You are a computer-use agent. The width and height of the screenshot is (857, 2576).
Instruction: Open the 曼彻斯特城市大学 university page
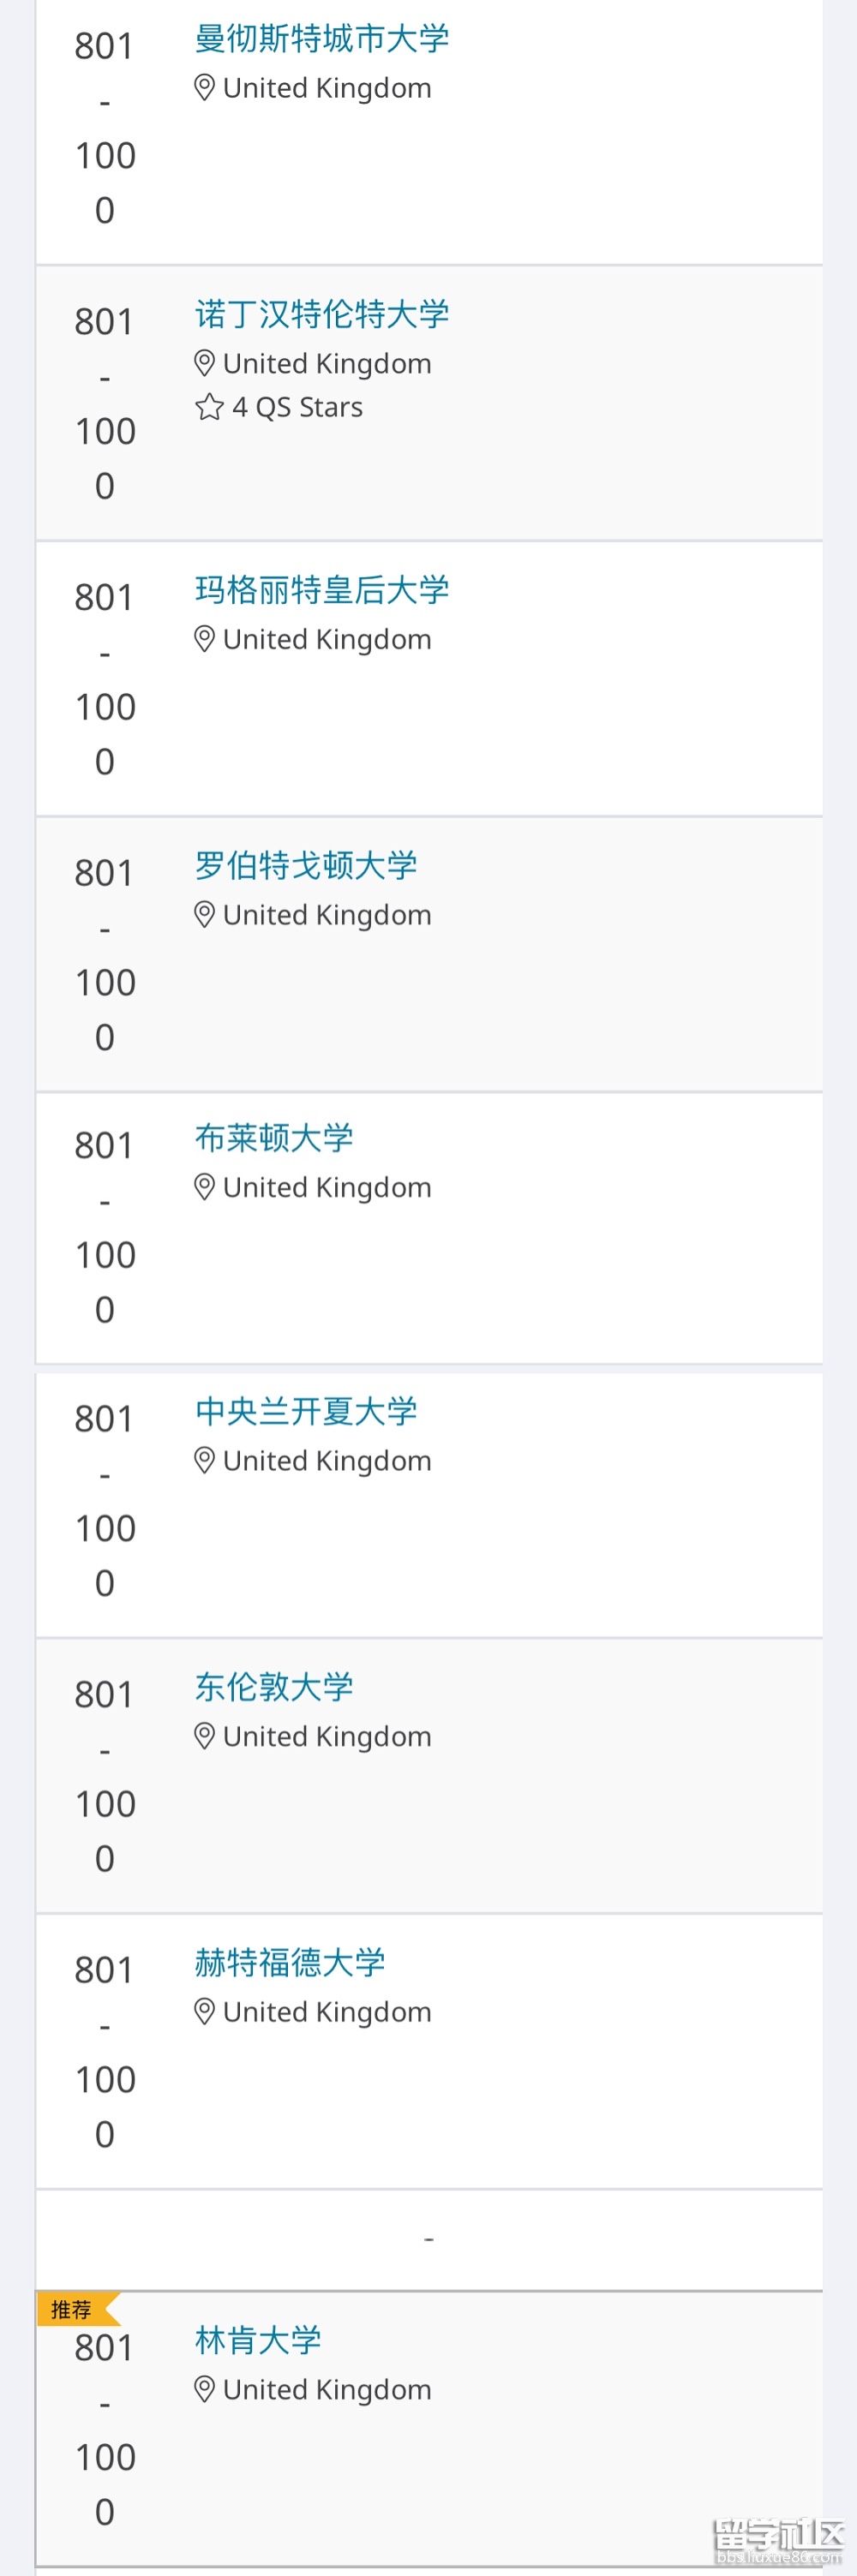click(322, 39)
